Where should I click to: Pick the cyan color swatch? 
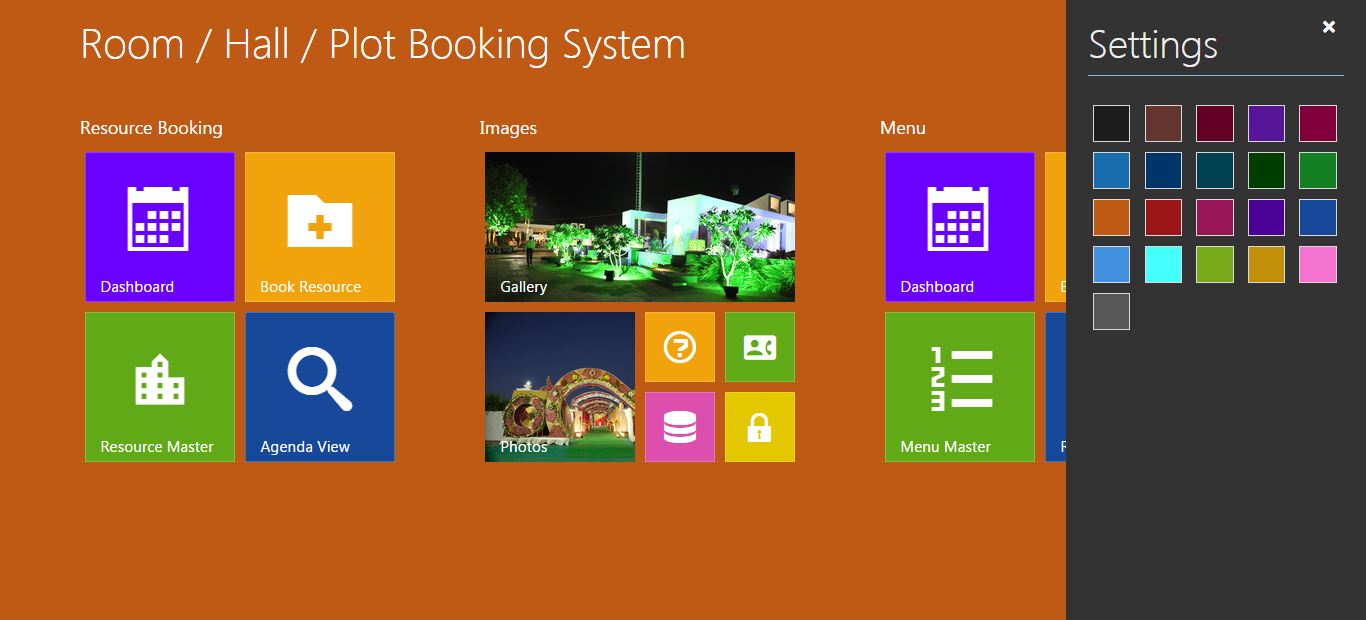coord(1163,264)
